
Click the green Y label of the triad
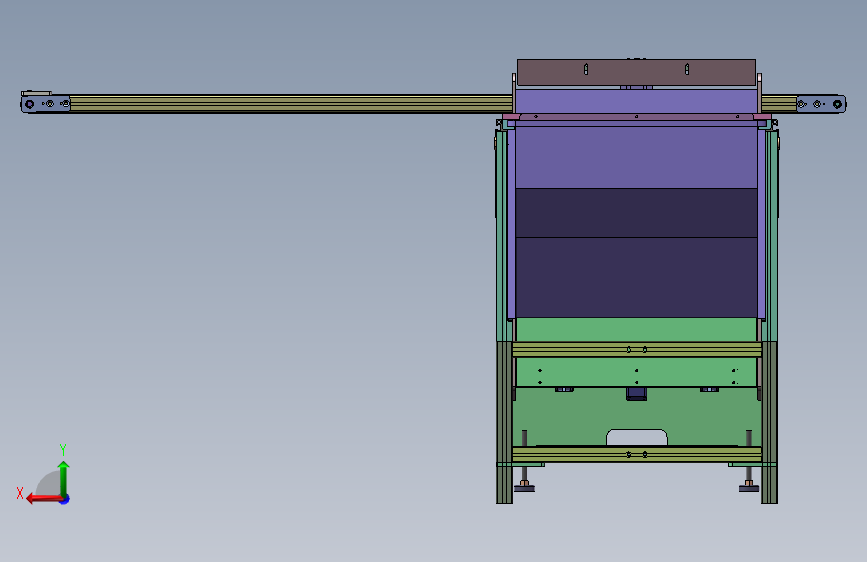tap(63, 449)
